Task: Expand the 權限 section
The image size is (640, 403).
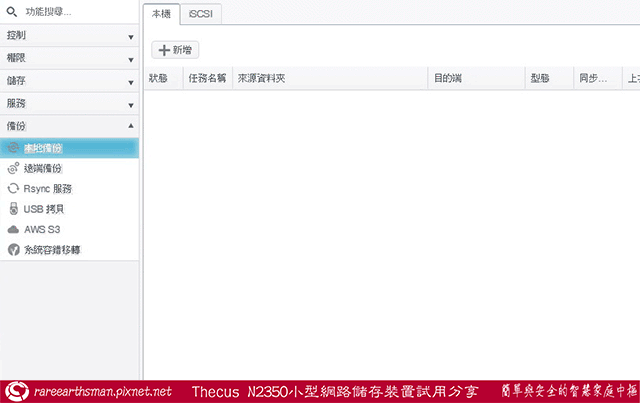Action: [x=131, y=59]
